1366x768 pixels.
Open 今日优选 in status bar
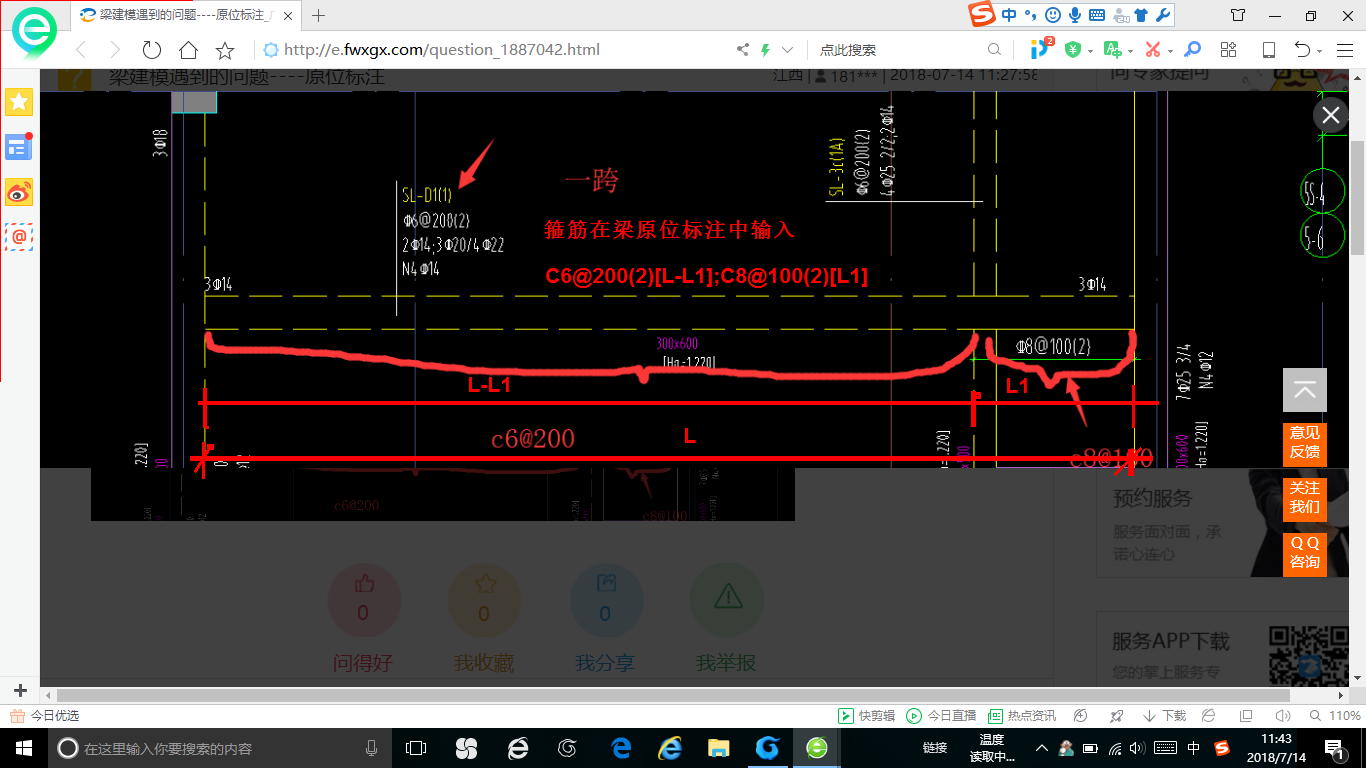(44, 716)
